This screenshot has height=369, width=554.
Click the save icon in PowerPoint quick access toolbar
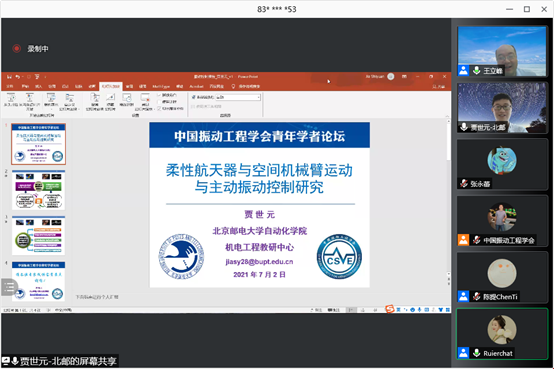pyautogui.click(x=9, y=77)
